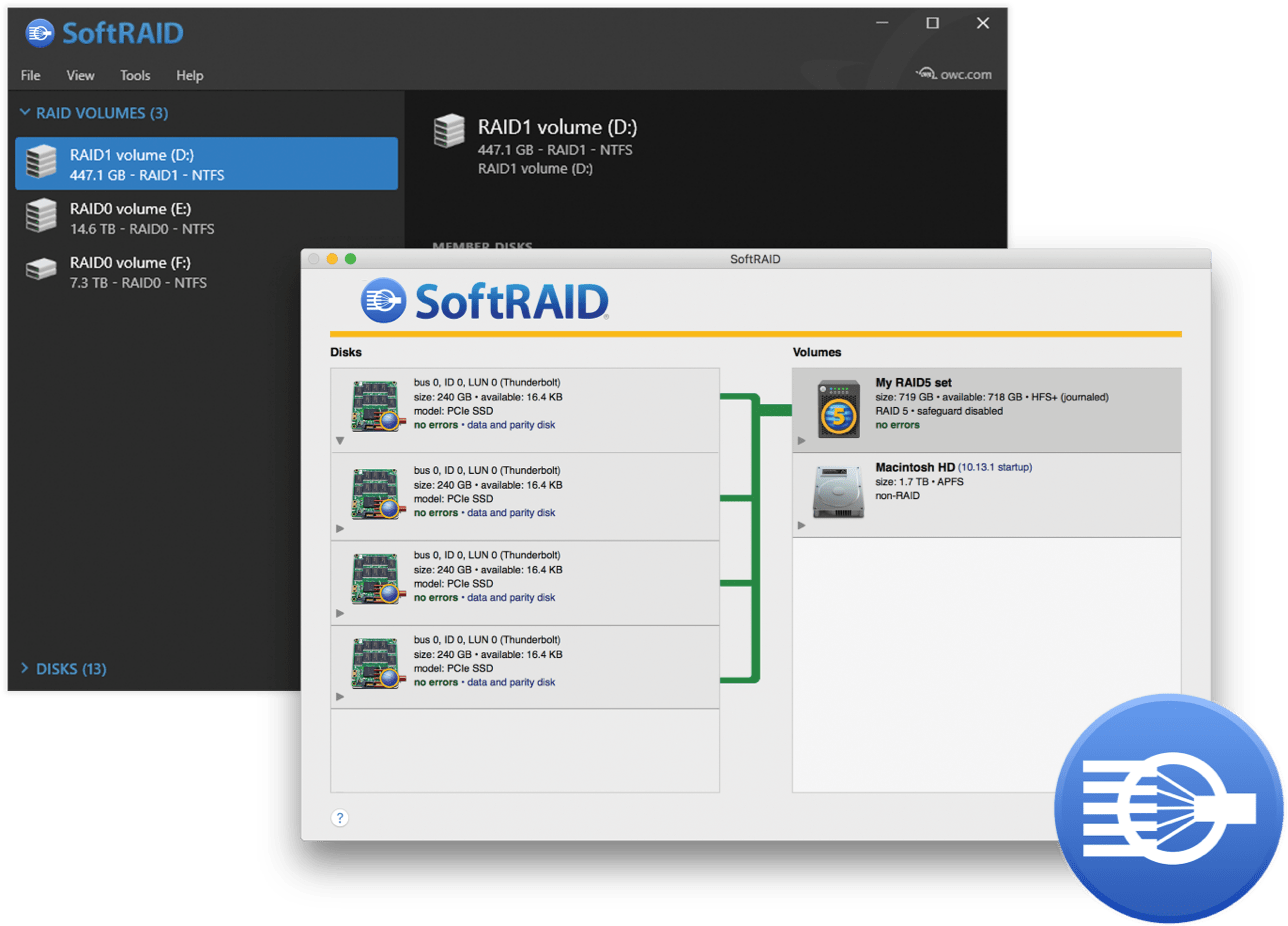Click the fourth PCIe SSD disk icon

pyautogui.click(x=378, y=664)
